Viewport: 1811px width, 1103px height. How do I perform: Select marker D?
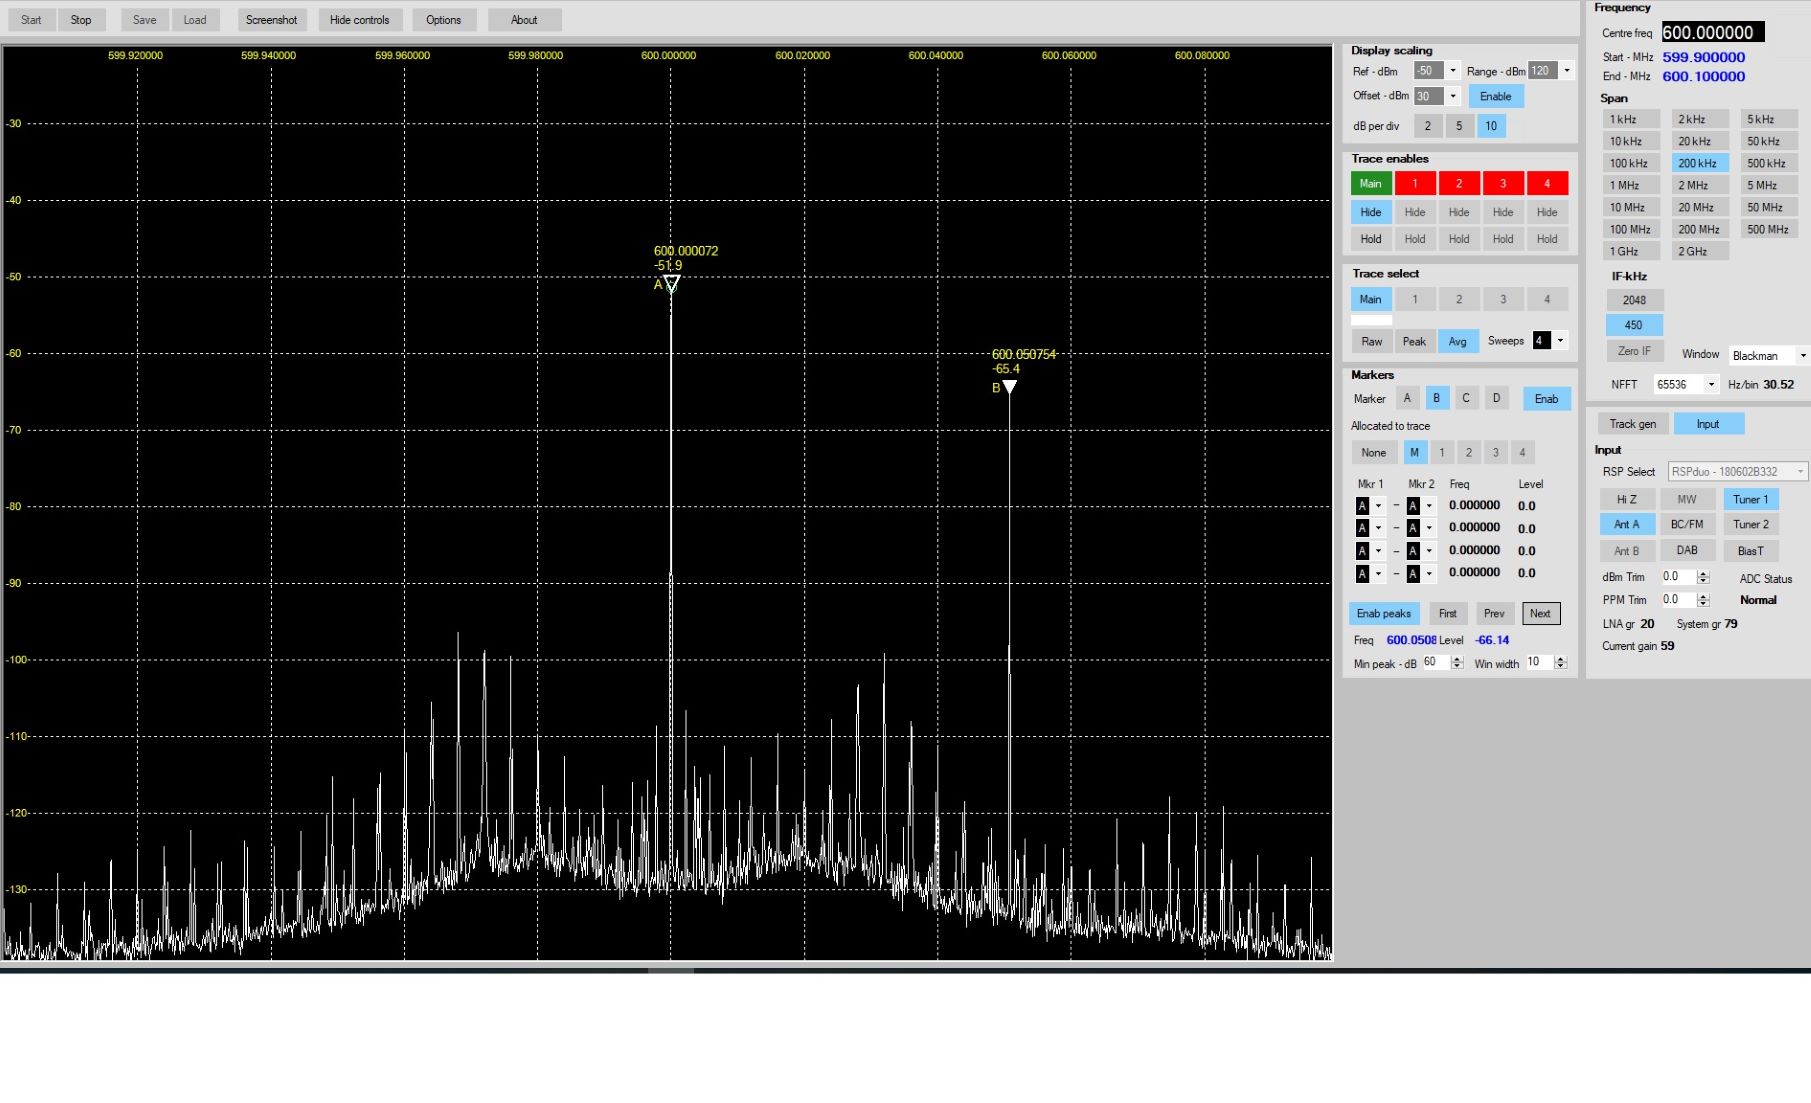pyautogui.click(x=1496, y=398)
